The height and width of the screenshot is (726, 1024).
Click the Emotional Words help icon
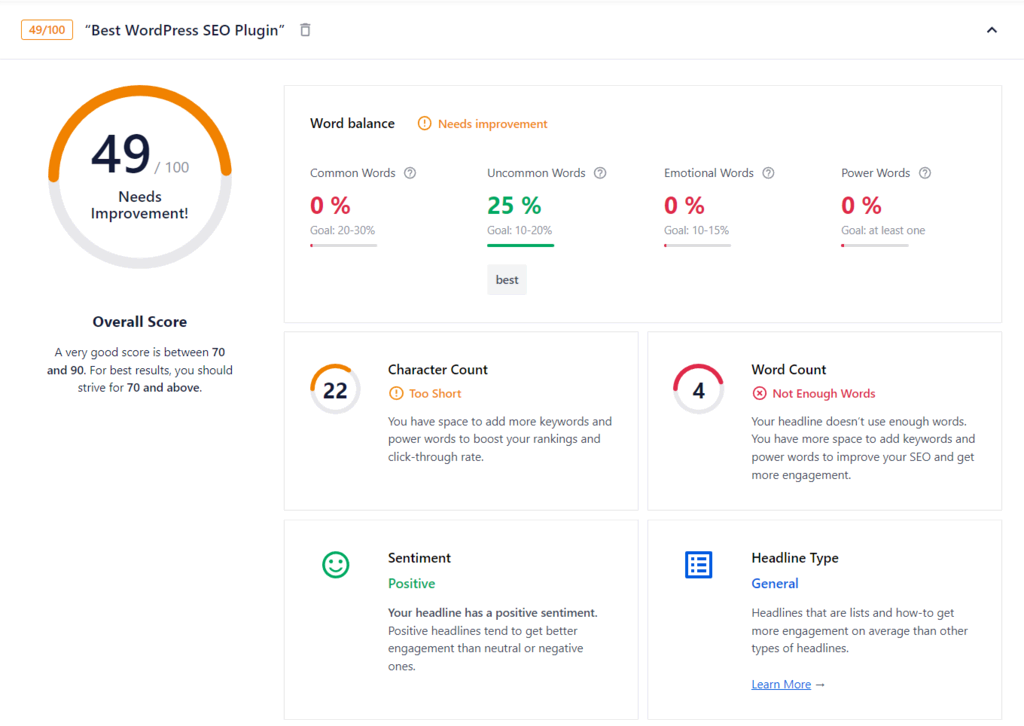coord(768,173)
